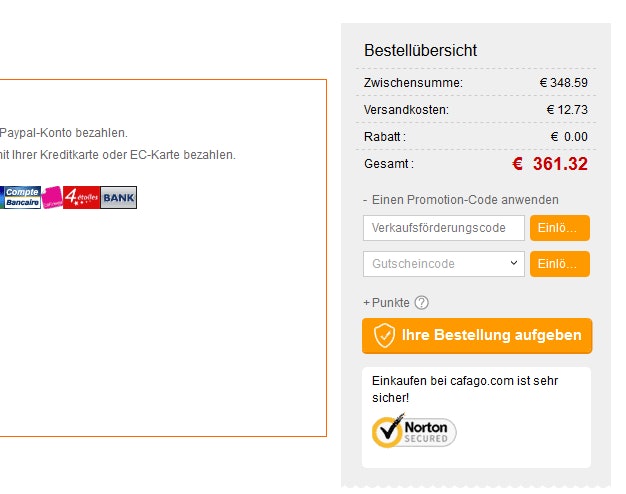Submit with Ihre Bestellung aufgeben
This screenshot has width=626, height=494.
(477, 336)
